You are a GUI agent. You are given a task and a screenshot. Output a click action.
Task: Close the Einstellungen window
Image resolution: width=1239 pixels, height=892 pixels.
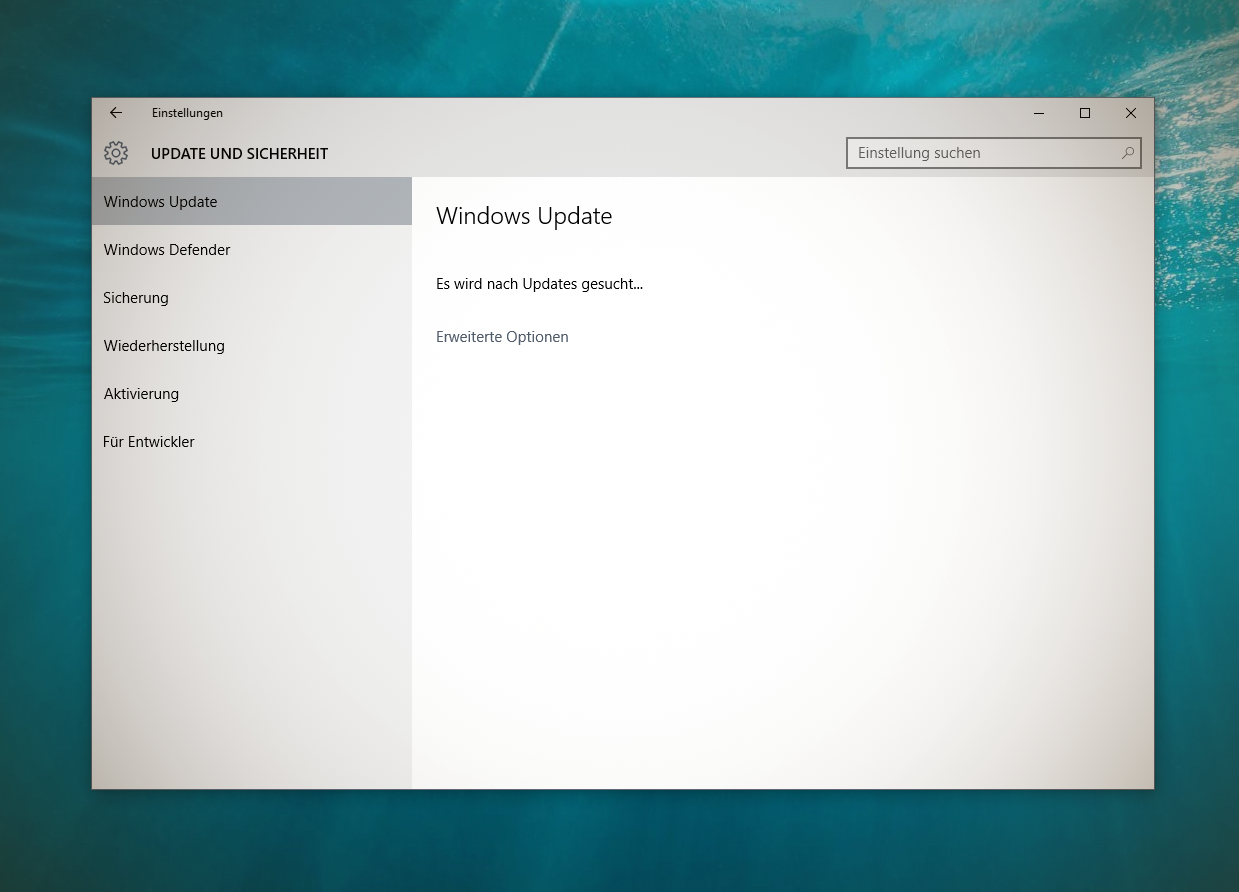point(1131,113)
